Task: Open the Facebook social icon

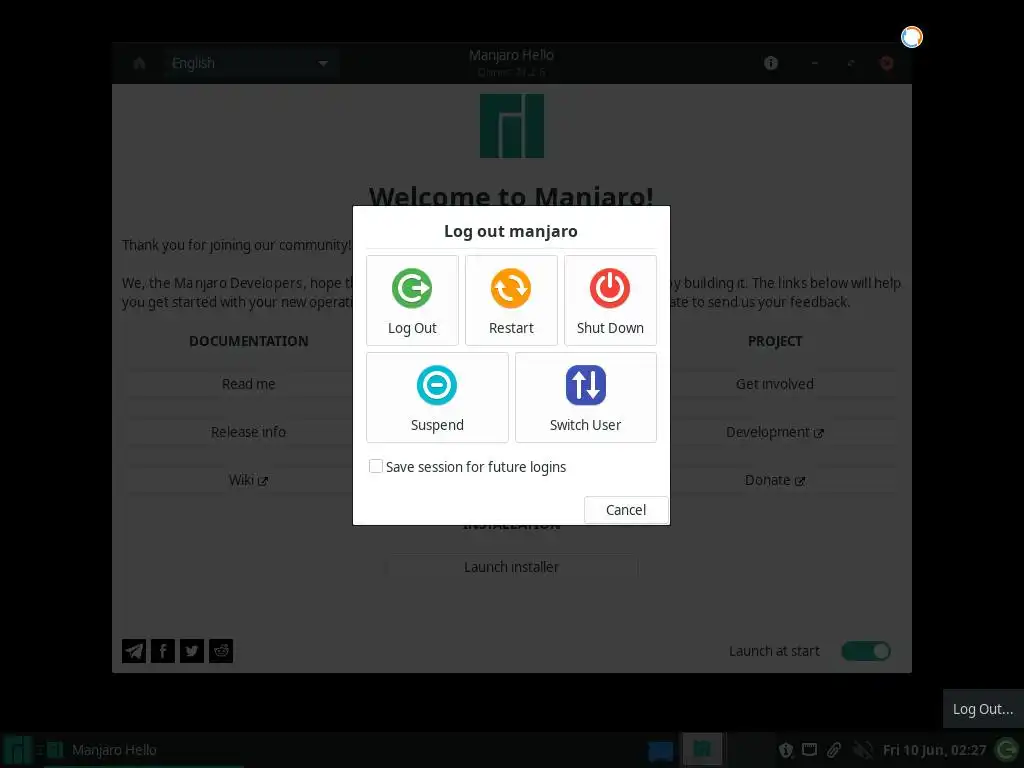Action: point(163,651)
